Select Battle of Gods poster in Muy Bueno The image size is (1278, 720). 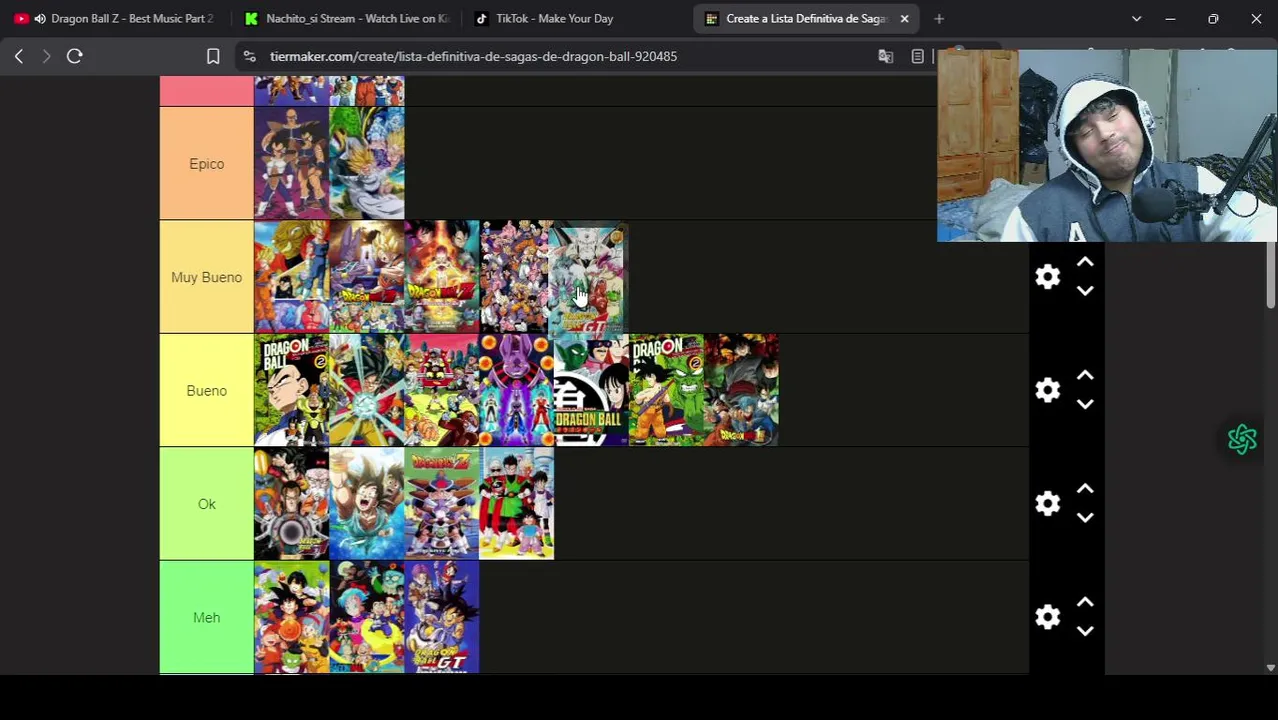(367, 277)
